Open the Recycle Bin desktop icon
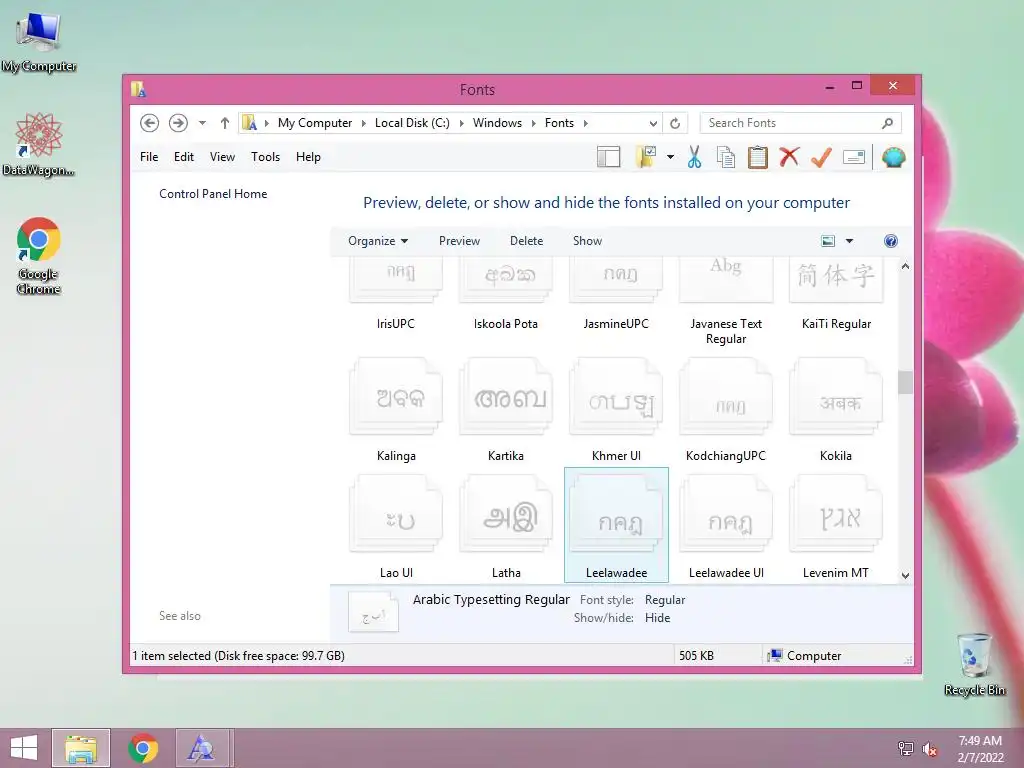The image size is (1024, 768). pos(974,665)
